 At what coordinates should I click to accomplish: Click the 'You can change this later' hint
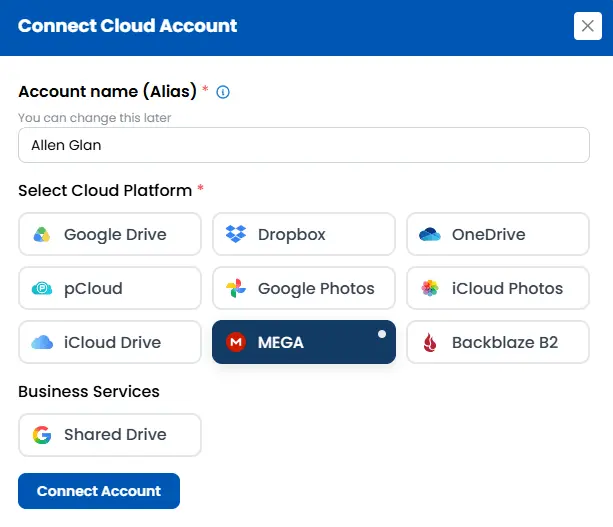pos(95,118)
